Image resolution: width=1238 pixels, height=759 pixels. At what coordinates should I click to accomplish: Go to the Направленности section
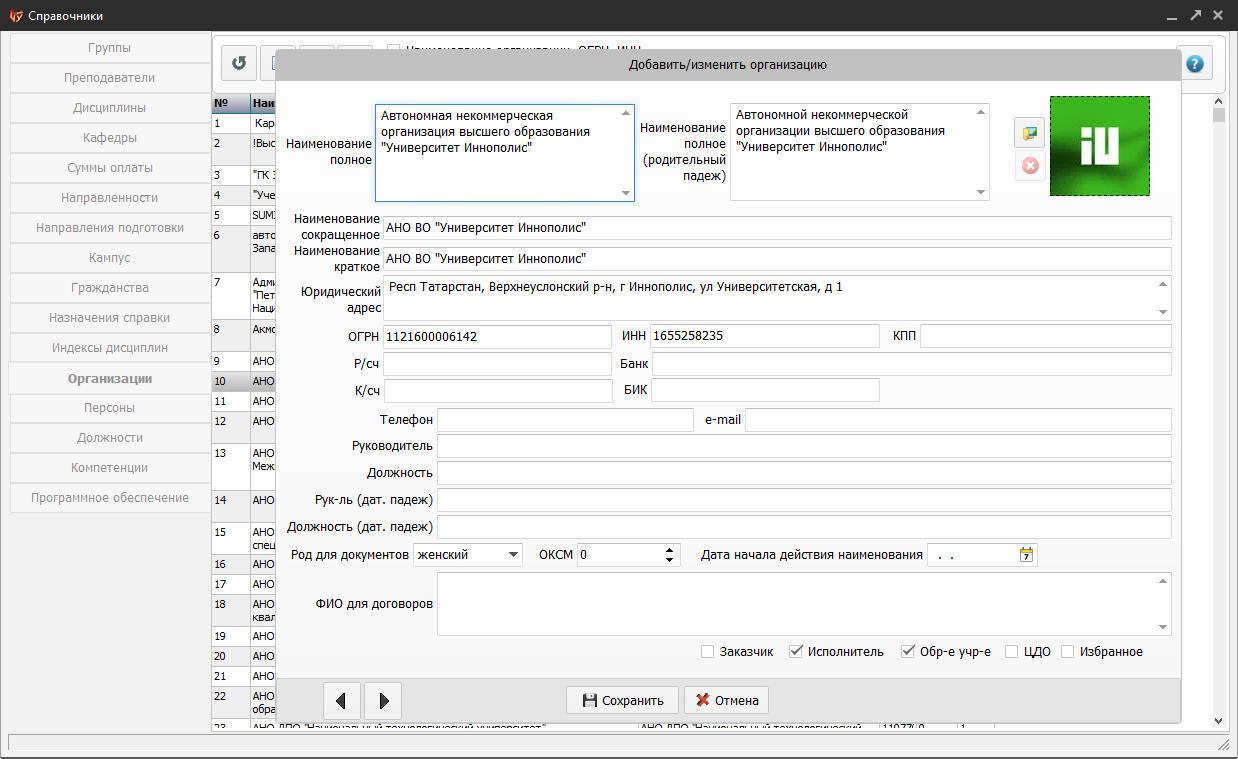coord(110,198)
